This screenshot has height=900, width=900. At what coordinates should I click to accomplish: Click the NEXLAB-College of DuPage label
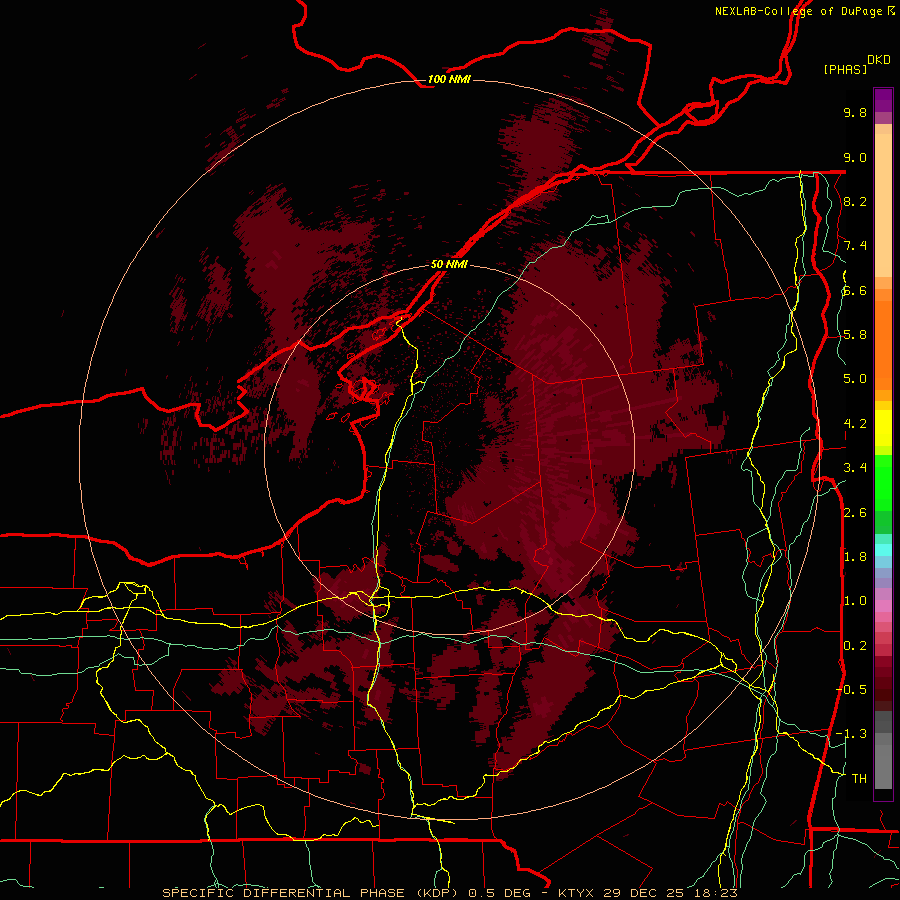[x=798, y=11]
